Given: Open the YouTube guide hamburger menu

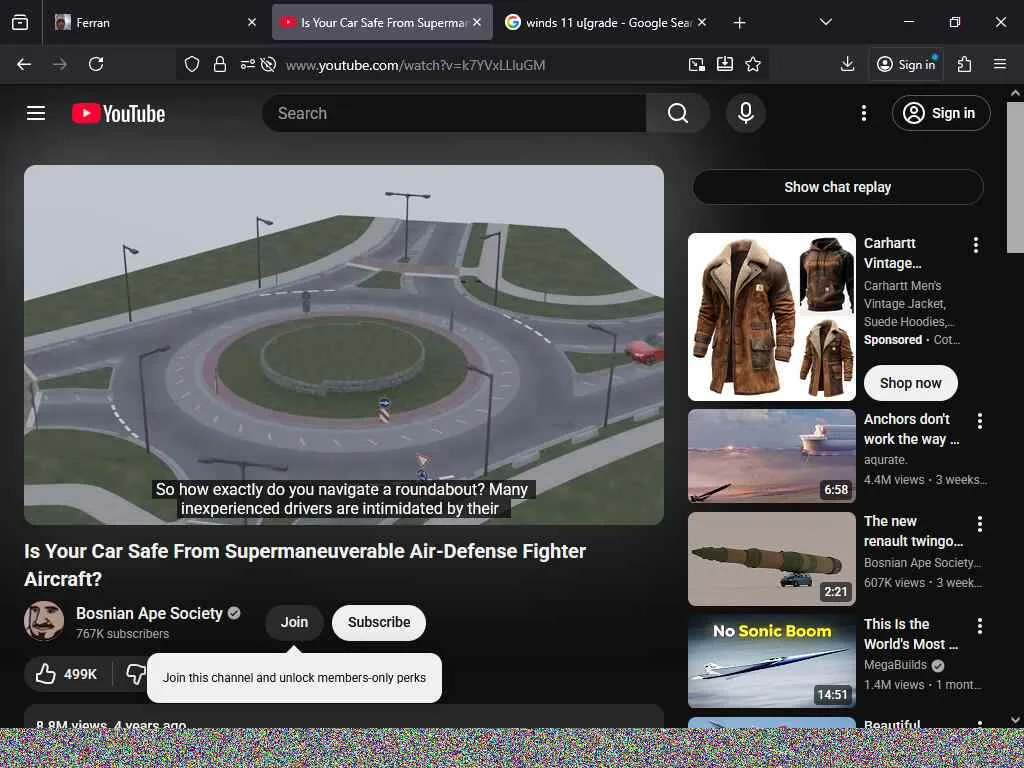Looking at the screenshot, I should click(x=36, y=113).
